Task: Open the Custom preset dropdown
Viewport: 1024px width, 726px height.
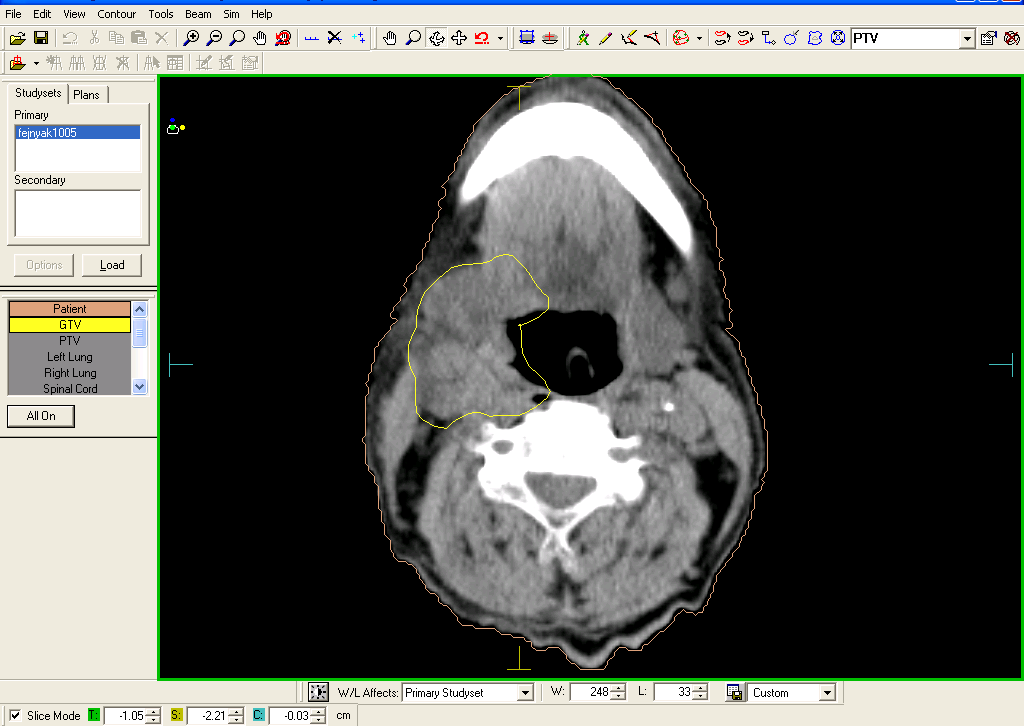Action: (x=827, y=693)
